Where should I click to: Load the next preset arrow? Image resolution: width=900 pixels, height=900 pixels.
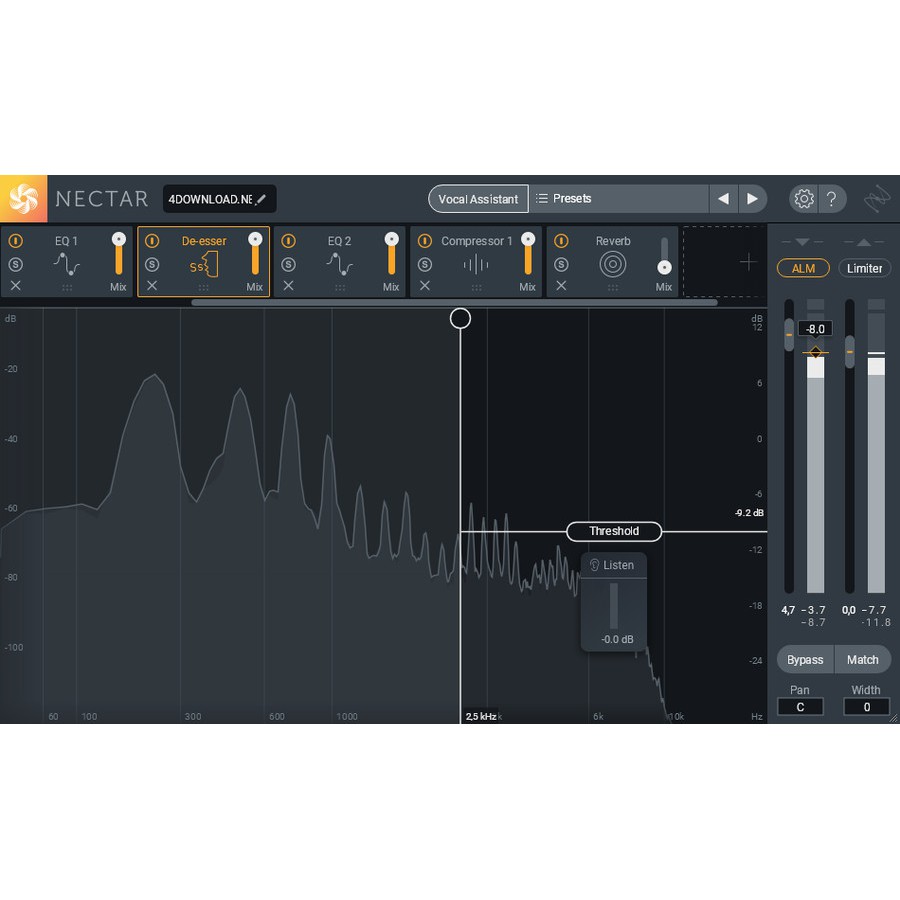(752, 199)
